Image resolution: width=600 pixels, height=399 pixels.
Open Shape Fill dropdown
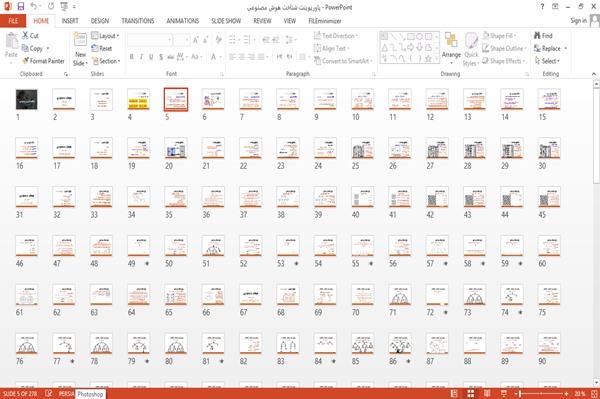(499, 36)
